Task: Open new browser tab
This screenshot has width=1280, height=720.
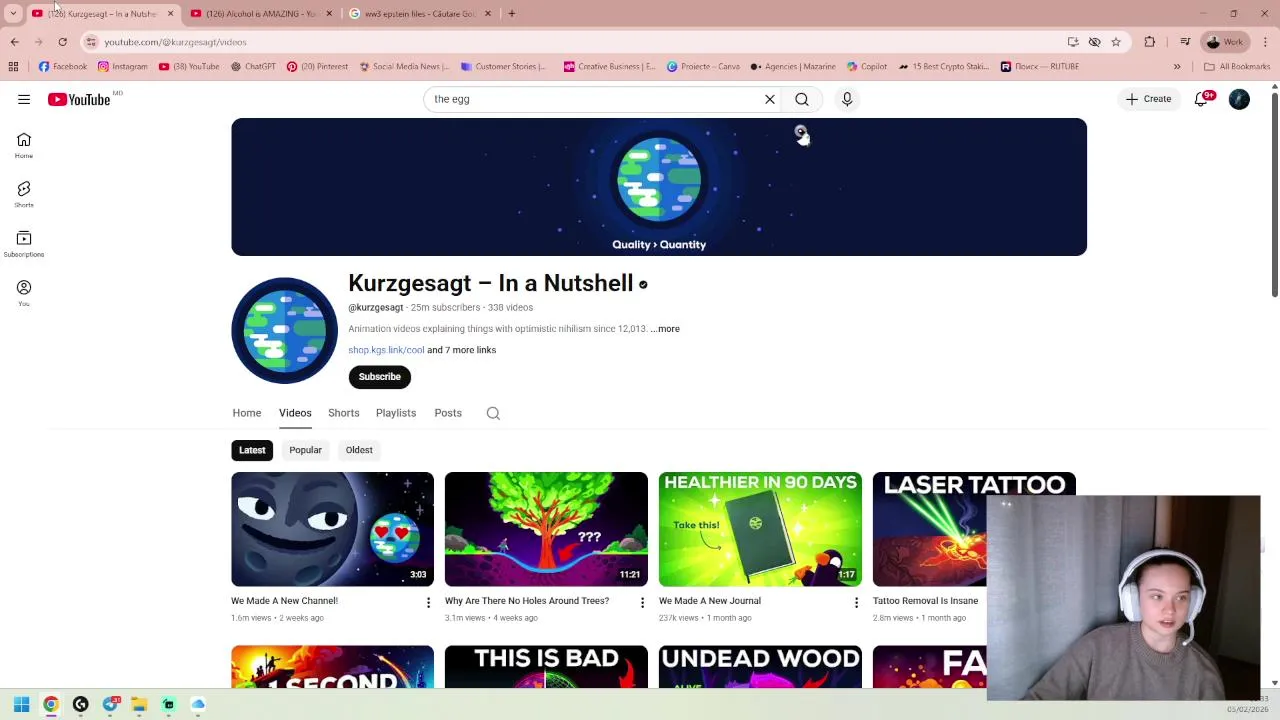Action: pyautogui.click(x=511, y=14)
